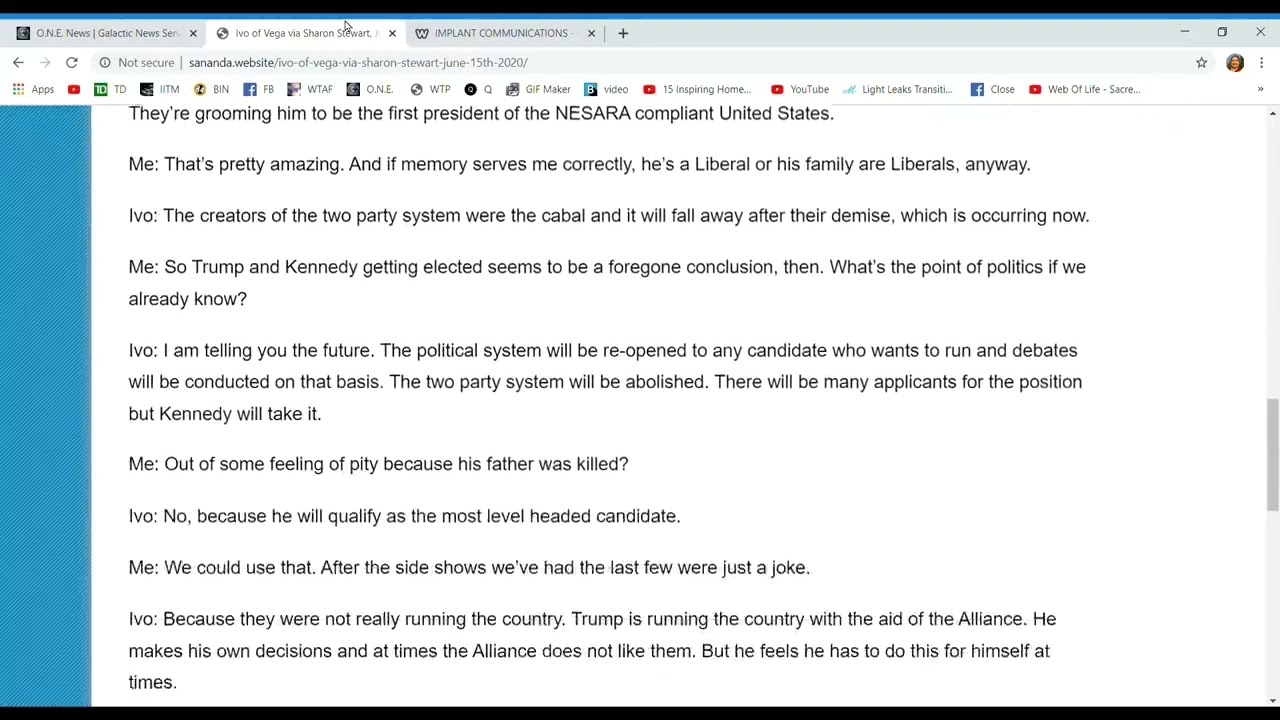
Task: Open Web Of Life - Sacre bookmark
Action: click(x=1084, y=89)
